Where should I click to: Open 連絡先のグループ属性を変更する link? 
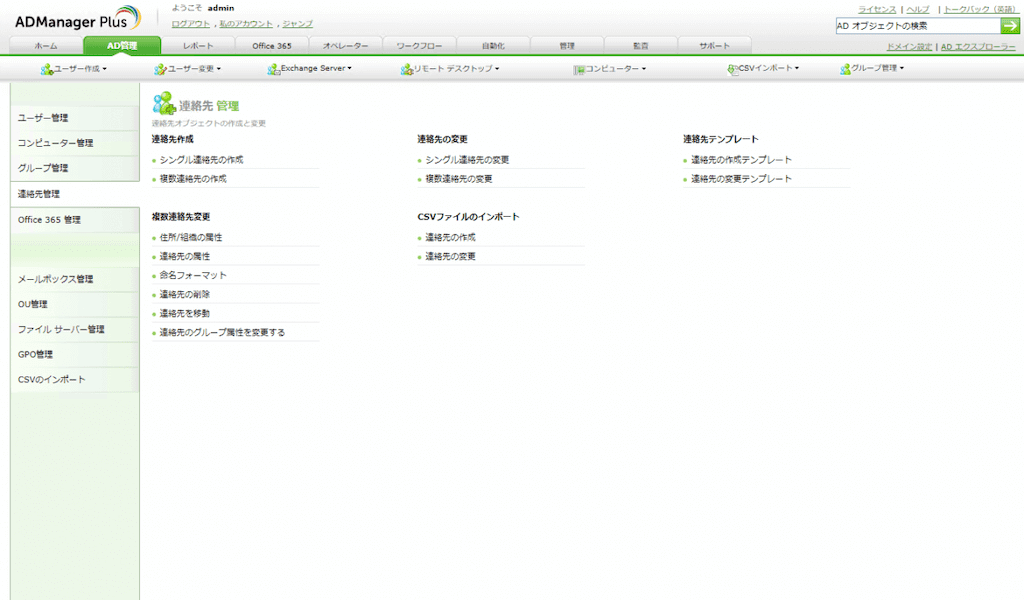[222, 332]
